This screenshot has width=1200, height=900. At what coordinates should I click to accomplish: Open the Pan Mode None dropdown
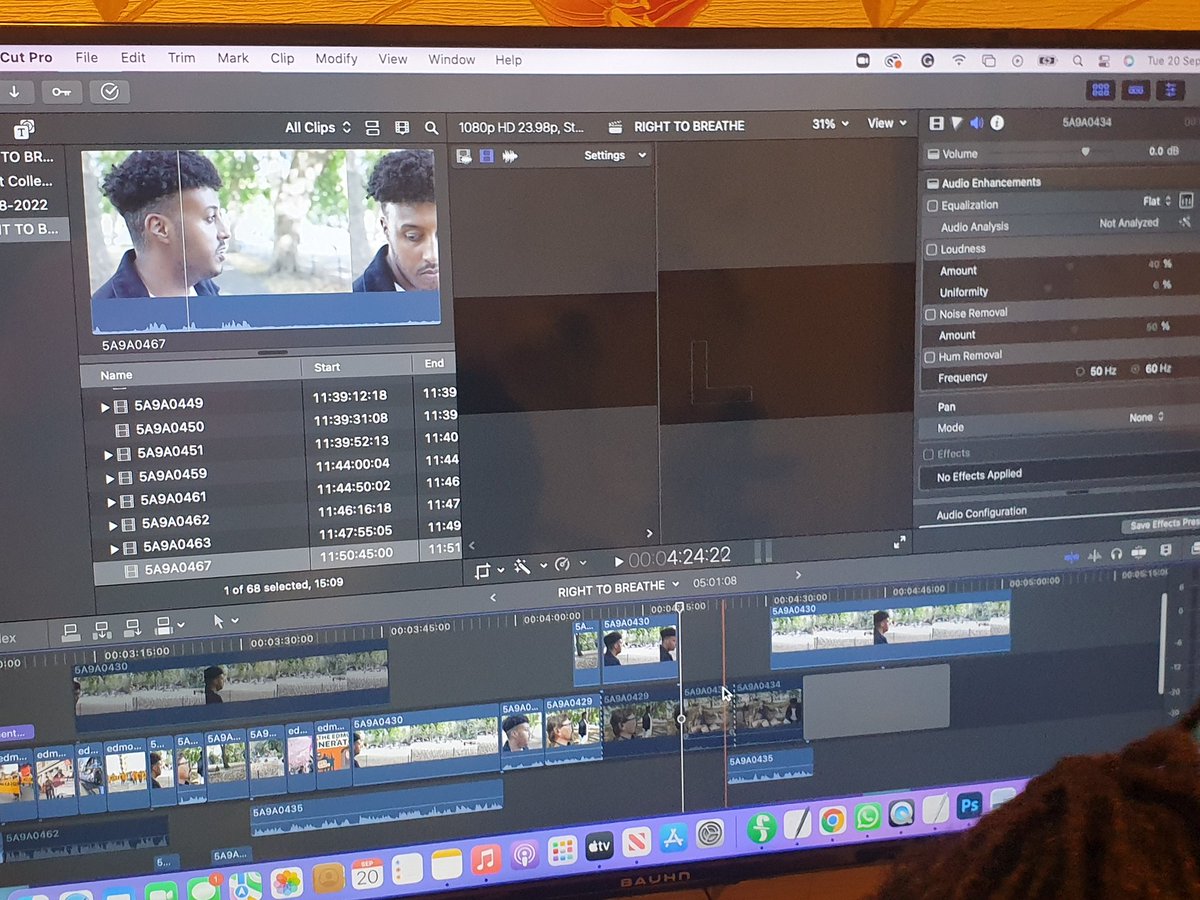(1146, 417)
